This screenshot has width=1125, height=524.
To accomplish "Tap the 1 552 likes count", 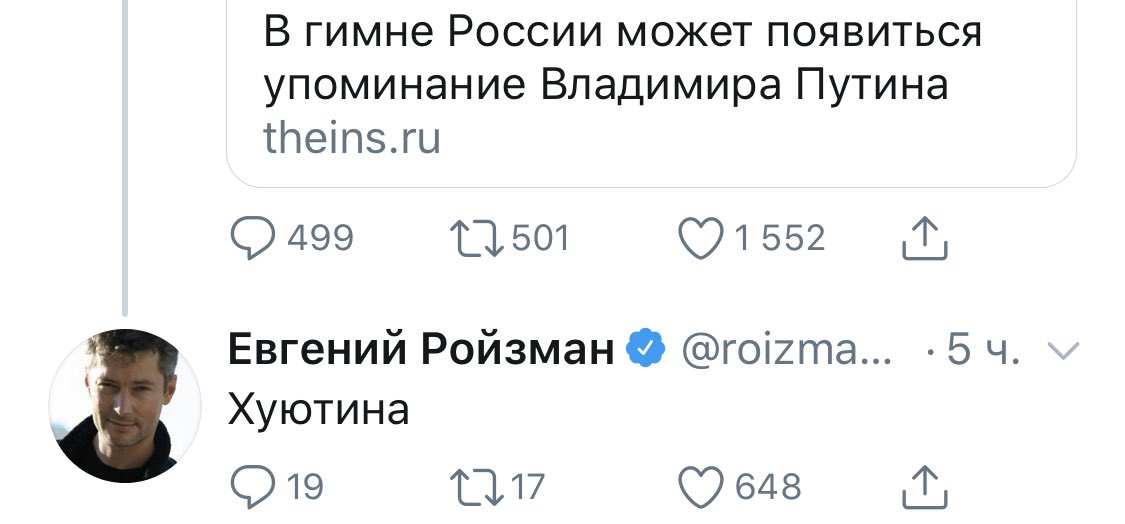I will coord(779,238).
